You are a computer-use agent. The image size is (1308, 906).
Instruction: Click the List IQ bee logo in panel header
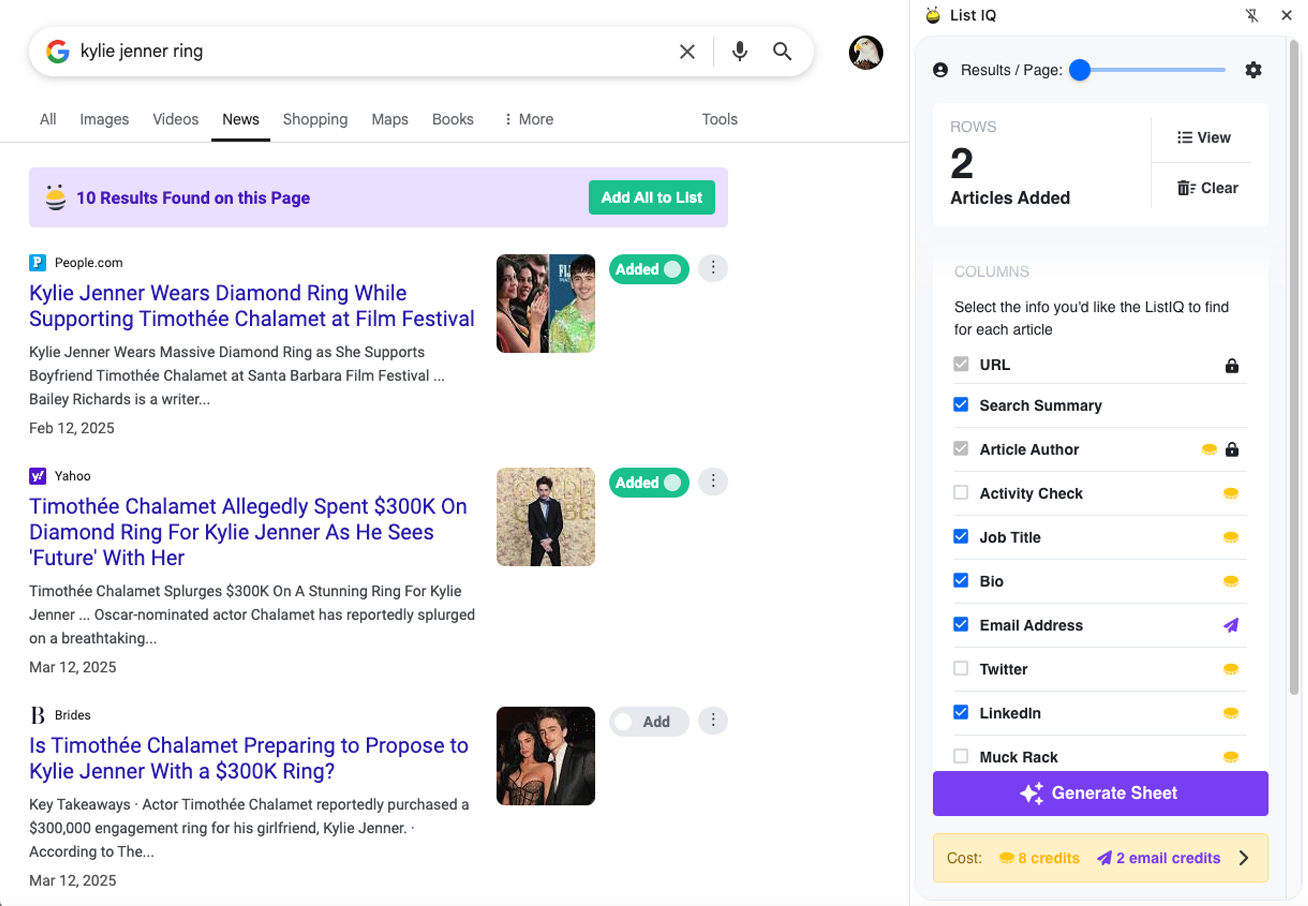pos(933,15)
